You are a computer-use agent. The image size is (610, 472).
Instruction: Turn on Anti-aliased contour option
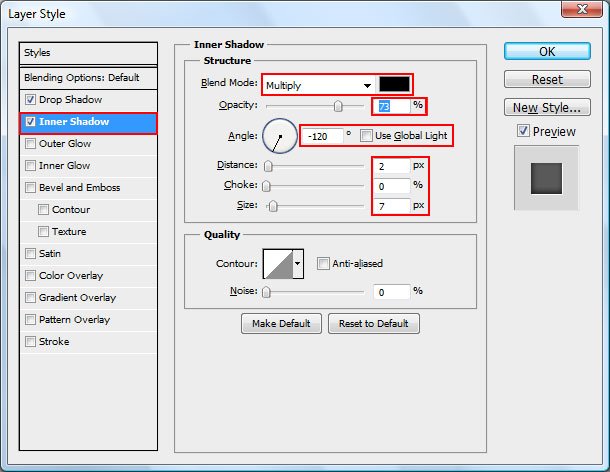click(x=323, y=263)
